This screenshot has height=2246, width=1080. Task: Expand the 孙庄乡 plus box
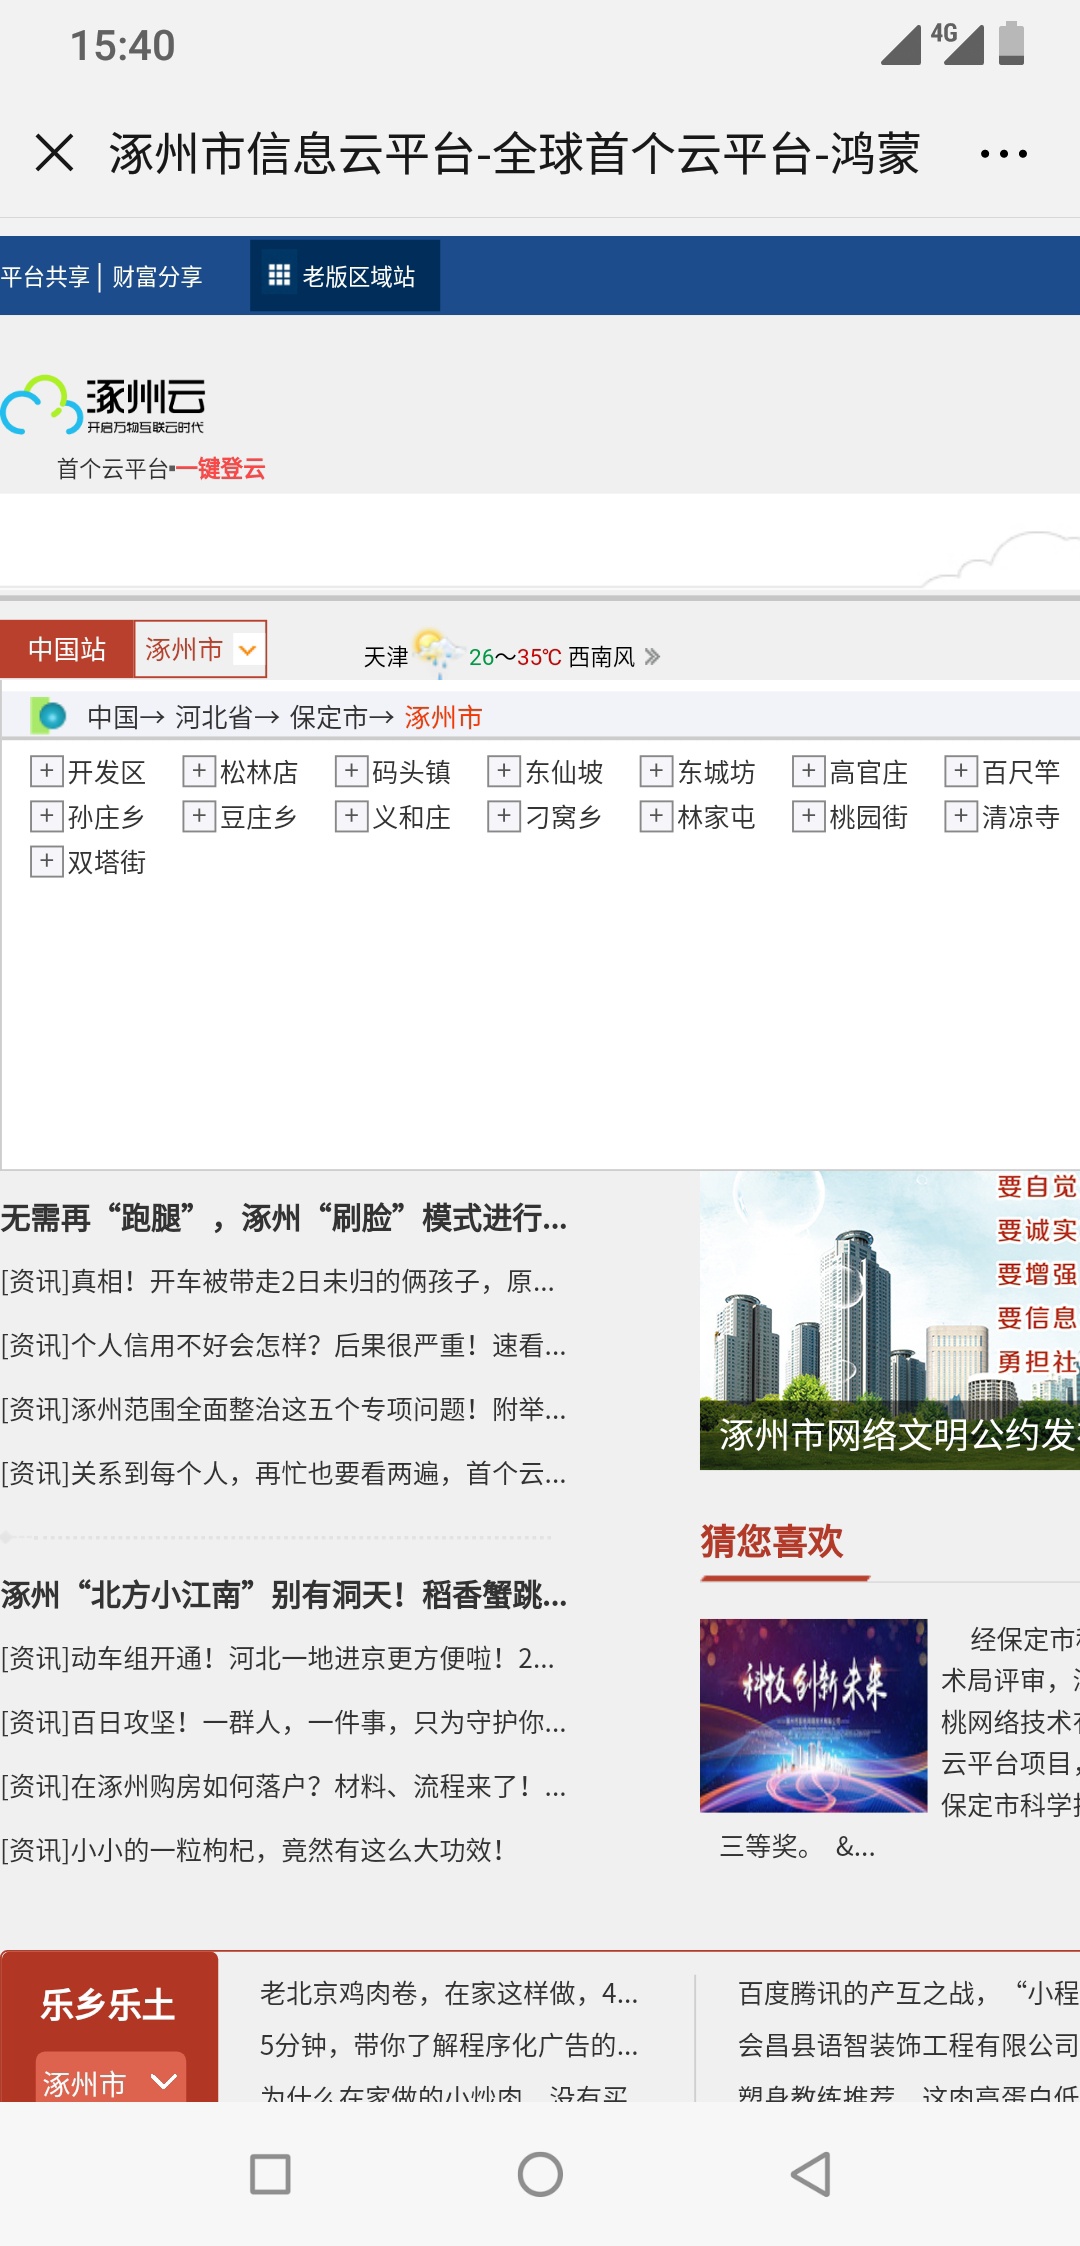pos(46,816)
